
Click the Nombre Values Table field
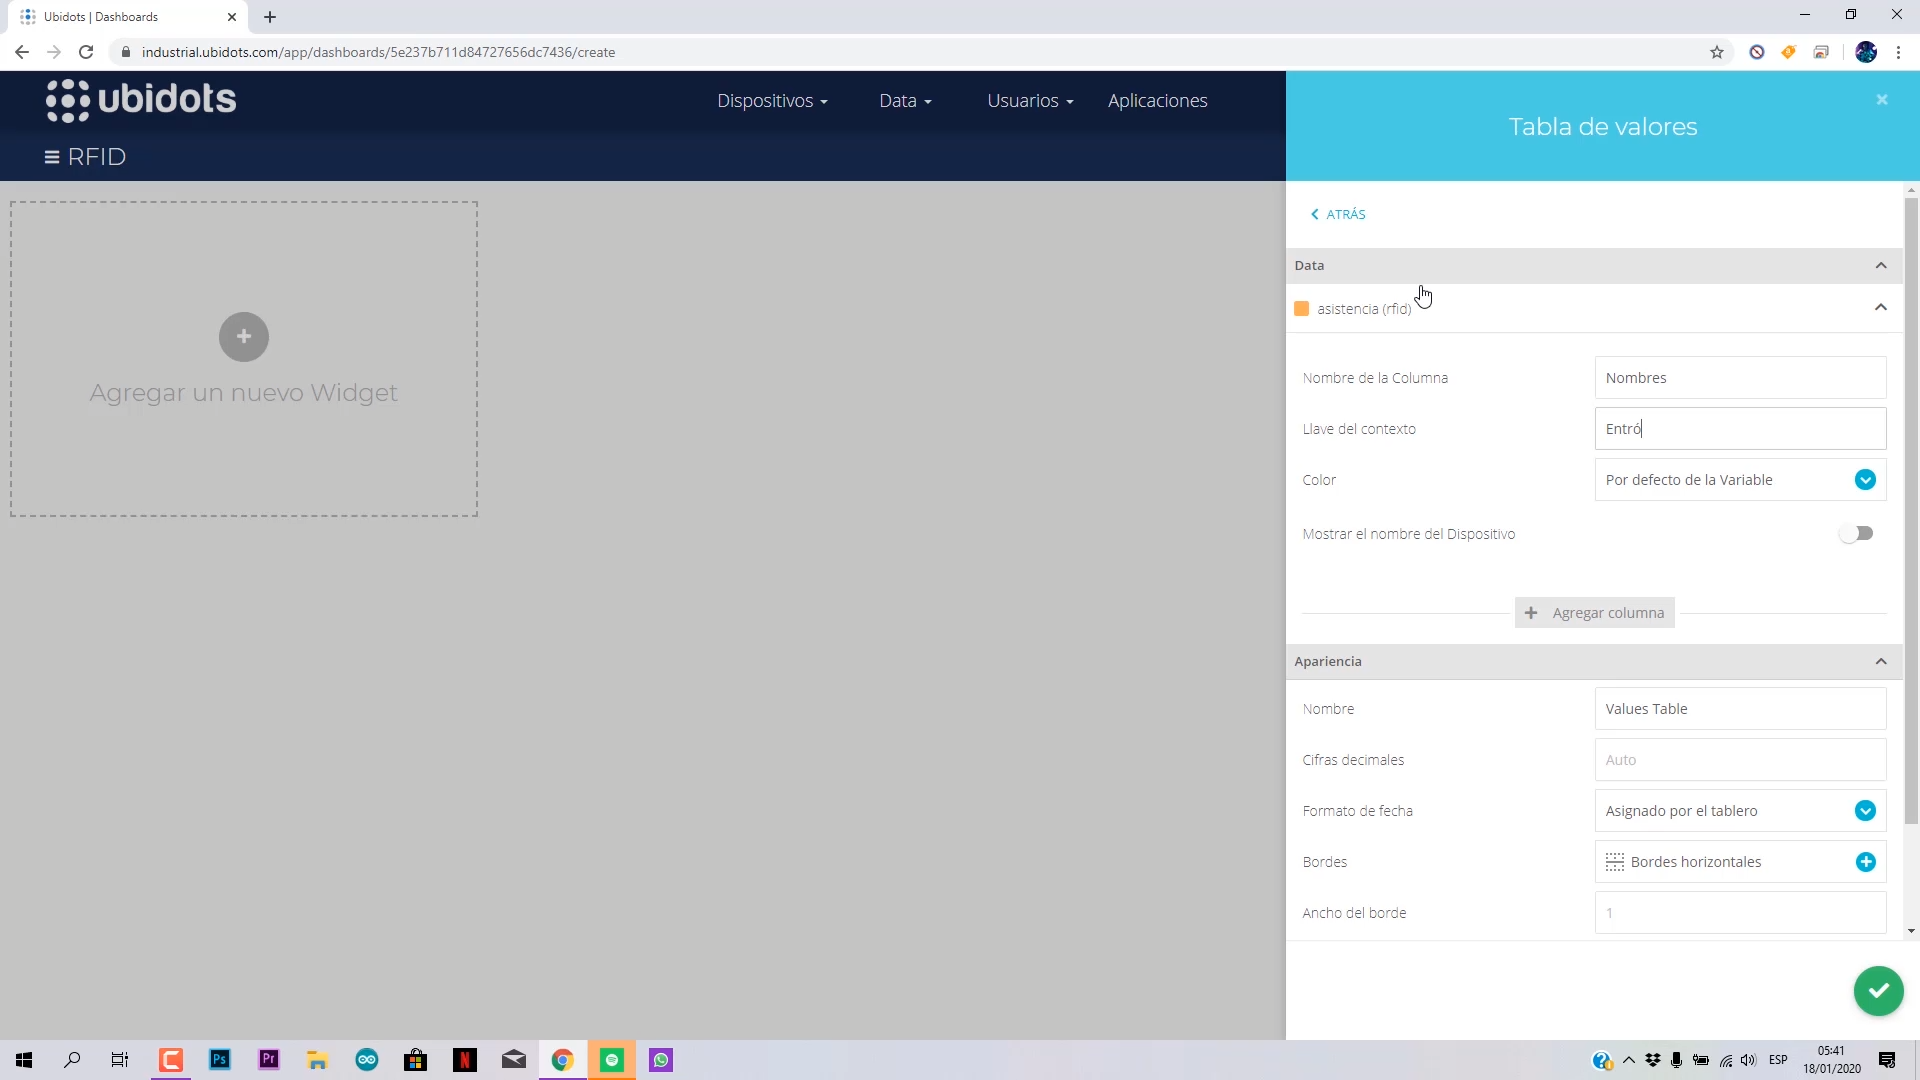(x=1740, y=709)
